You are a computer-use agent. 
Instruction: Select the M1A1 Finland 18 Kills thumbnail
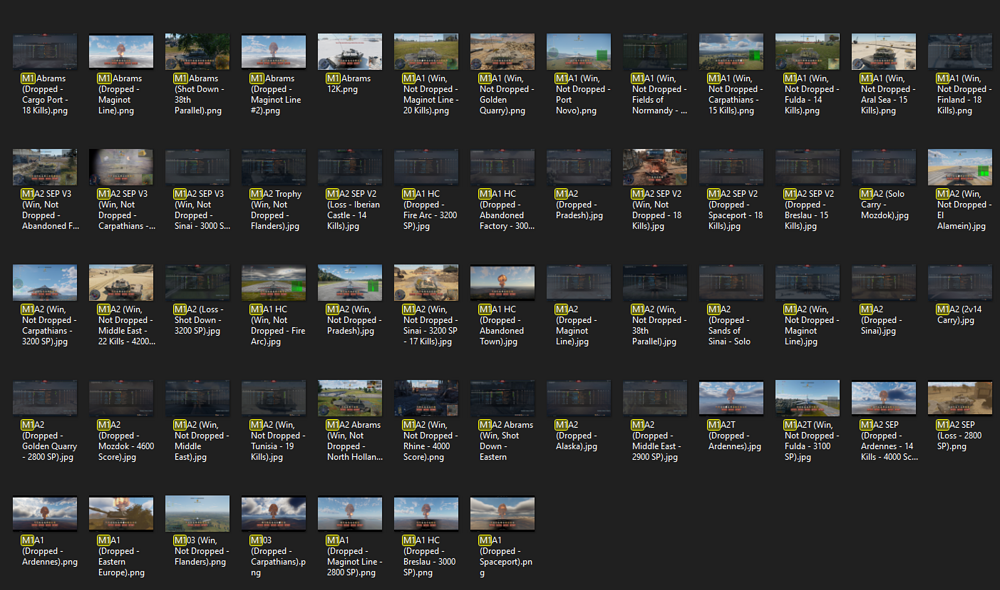tap(960, 52)
